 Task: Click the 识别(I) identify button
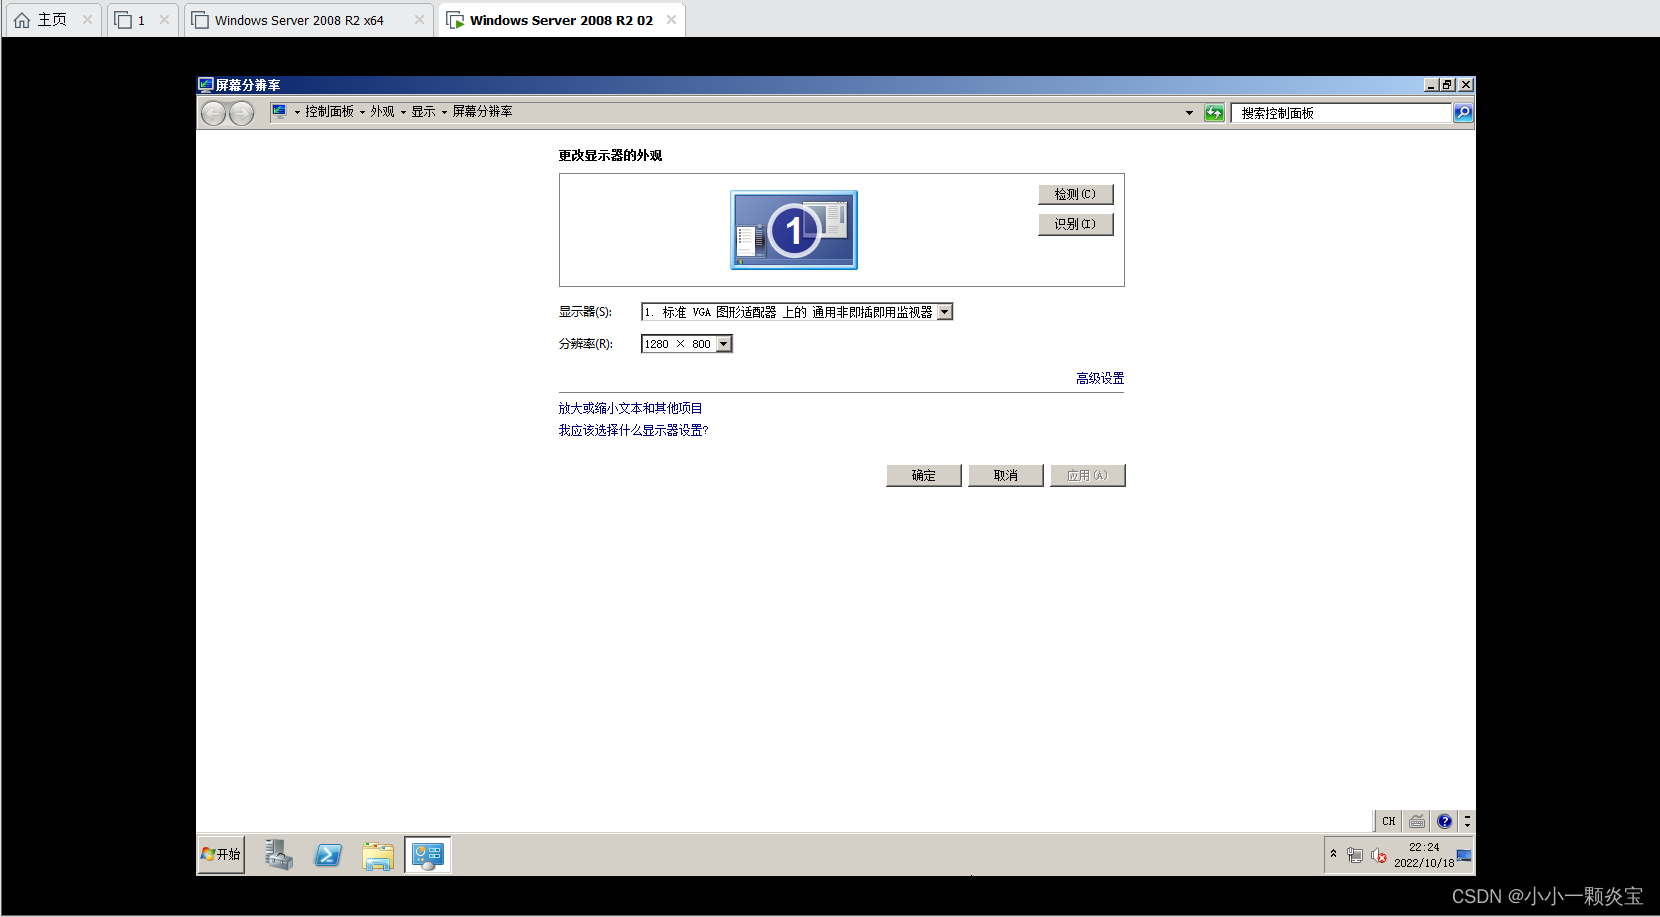click(1075, 224)
